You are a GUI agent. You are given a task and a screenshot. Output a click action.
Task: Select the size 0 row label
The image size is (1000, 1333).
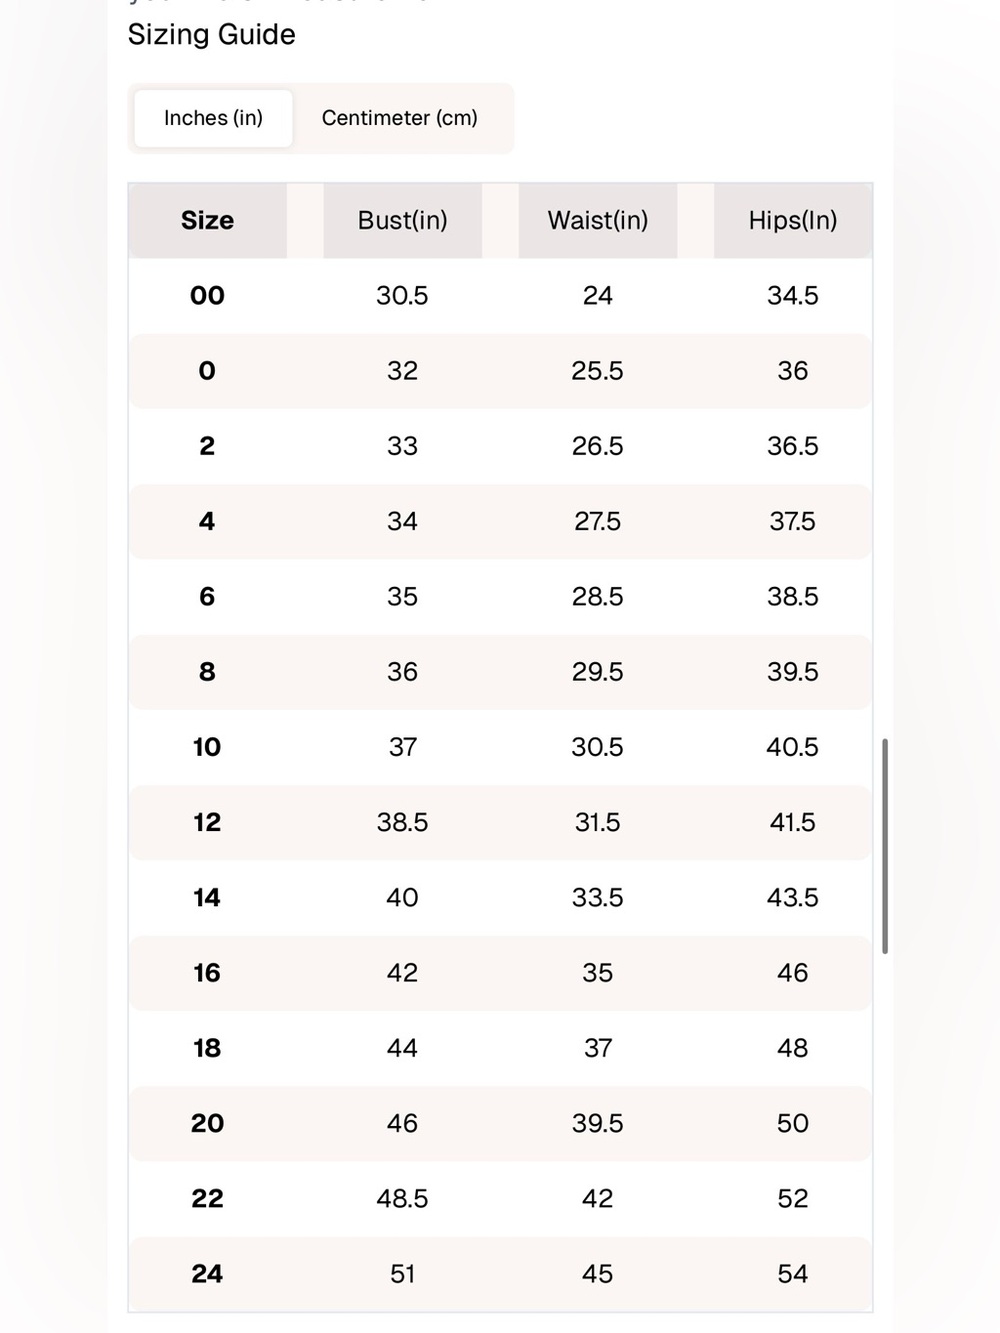tap(207, 371)
